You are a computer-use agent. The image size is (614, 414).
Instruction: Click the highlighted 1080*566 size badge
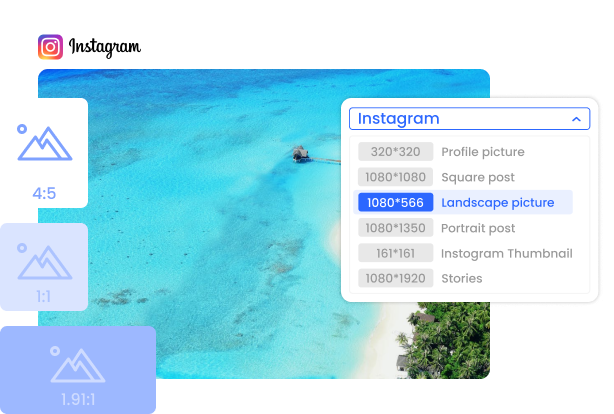(x=395, y=202)
